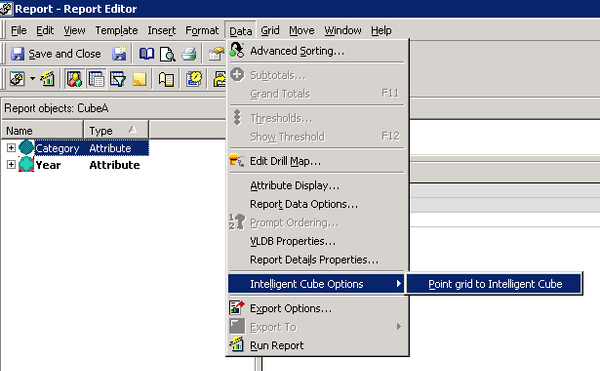Screen dimensions: 600x371
Task: Open VLDB Properties
Action: [316, 241]
